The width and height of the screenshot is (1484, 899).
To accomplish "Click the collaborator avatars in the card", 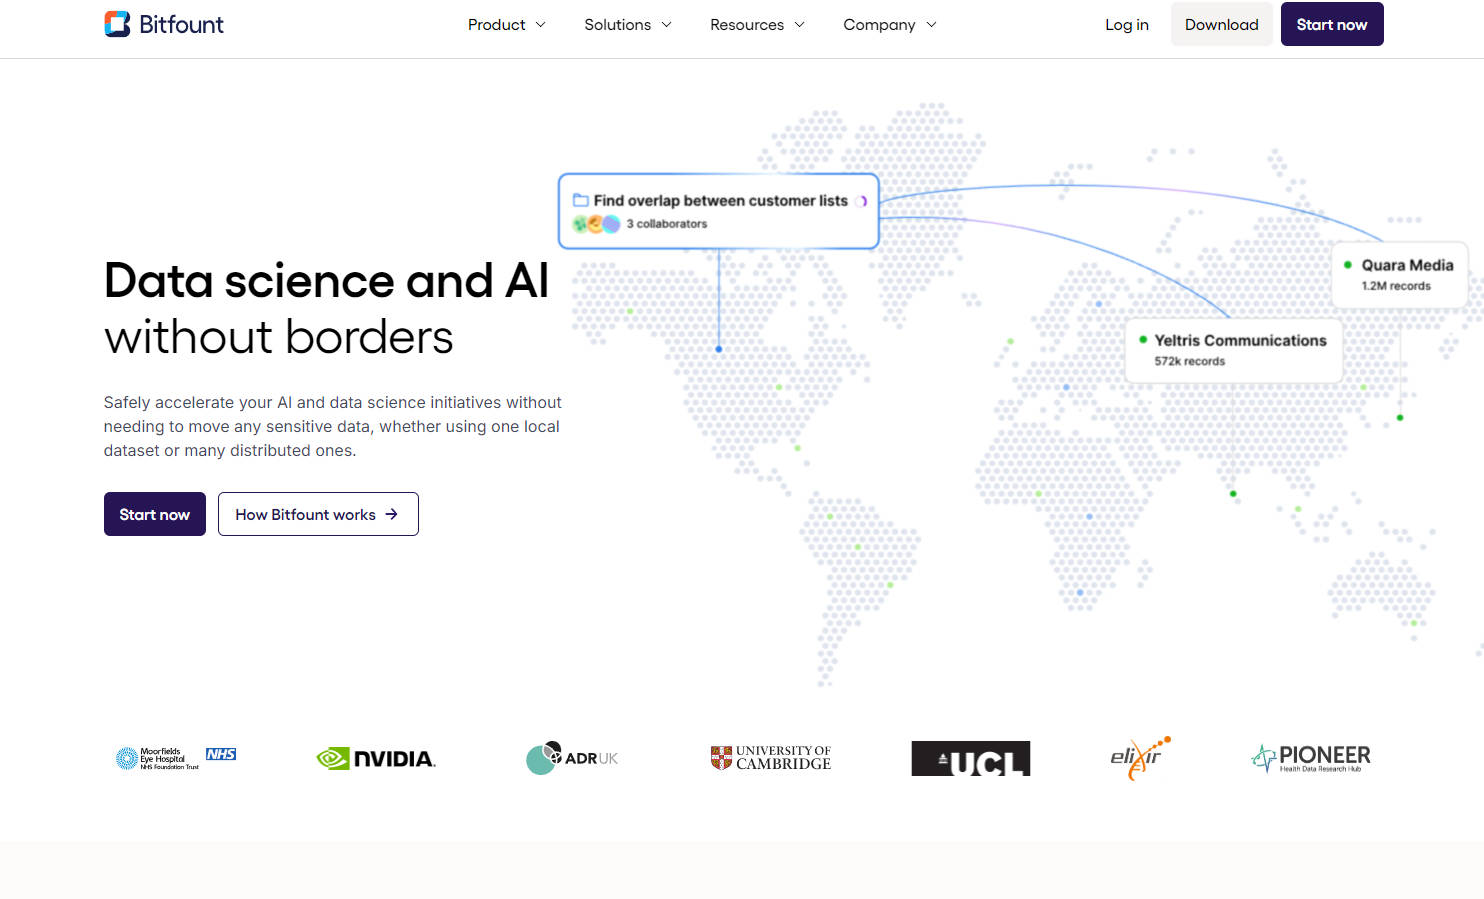I will pos(596,224).
